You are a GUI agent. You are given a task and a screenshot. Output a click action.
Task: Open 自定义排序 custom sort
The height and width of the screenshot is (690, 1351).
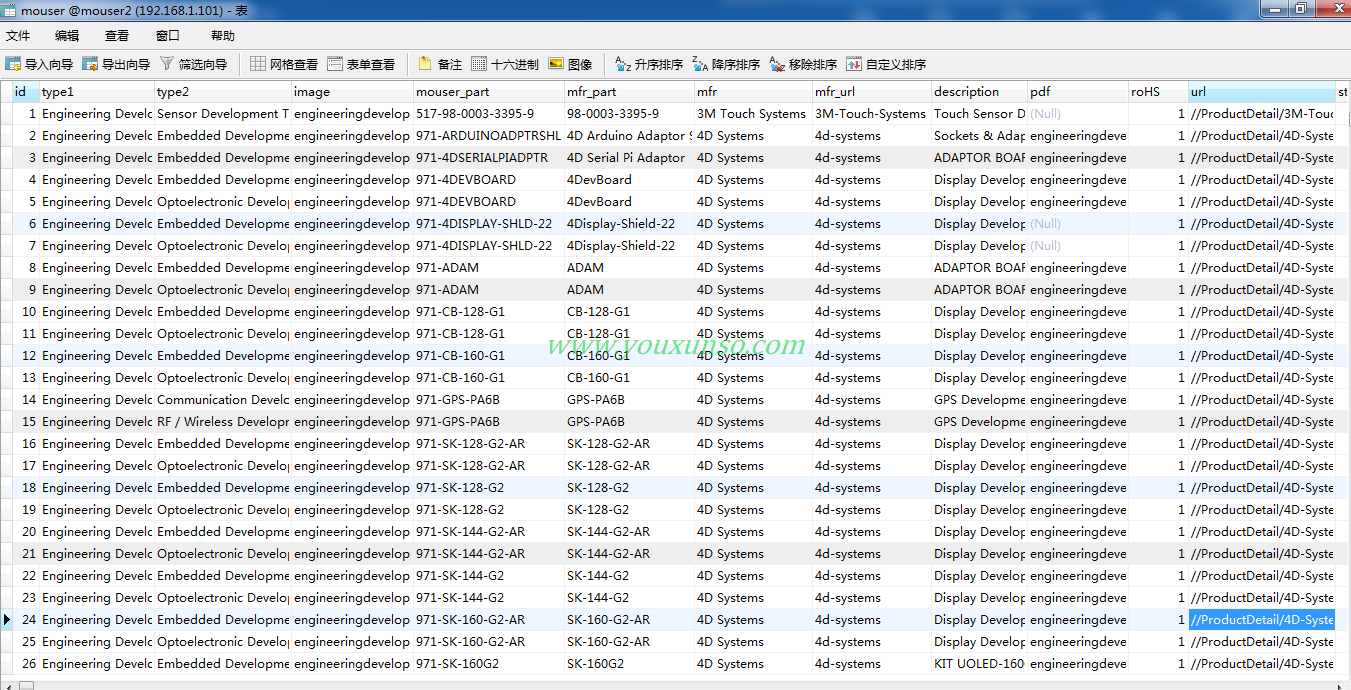point(886,64)
